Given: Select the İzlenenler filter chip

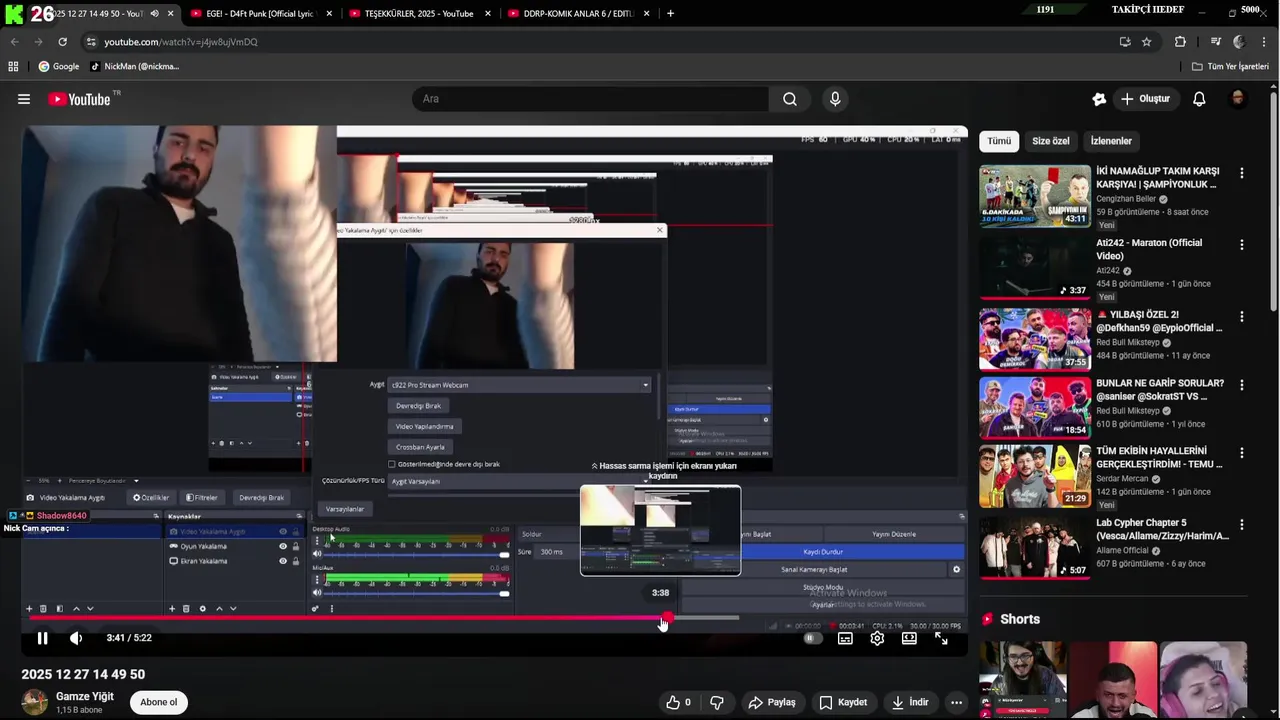Looking at the screenshot, I should [1111, 141].
